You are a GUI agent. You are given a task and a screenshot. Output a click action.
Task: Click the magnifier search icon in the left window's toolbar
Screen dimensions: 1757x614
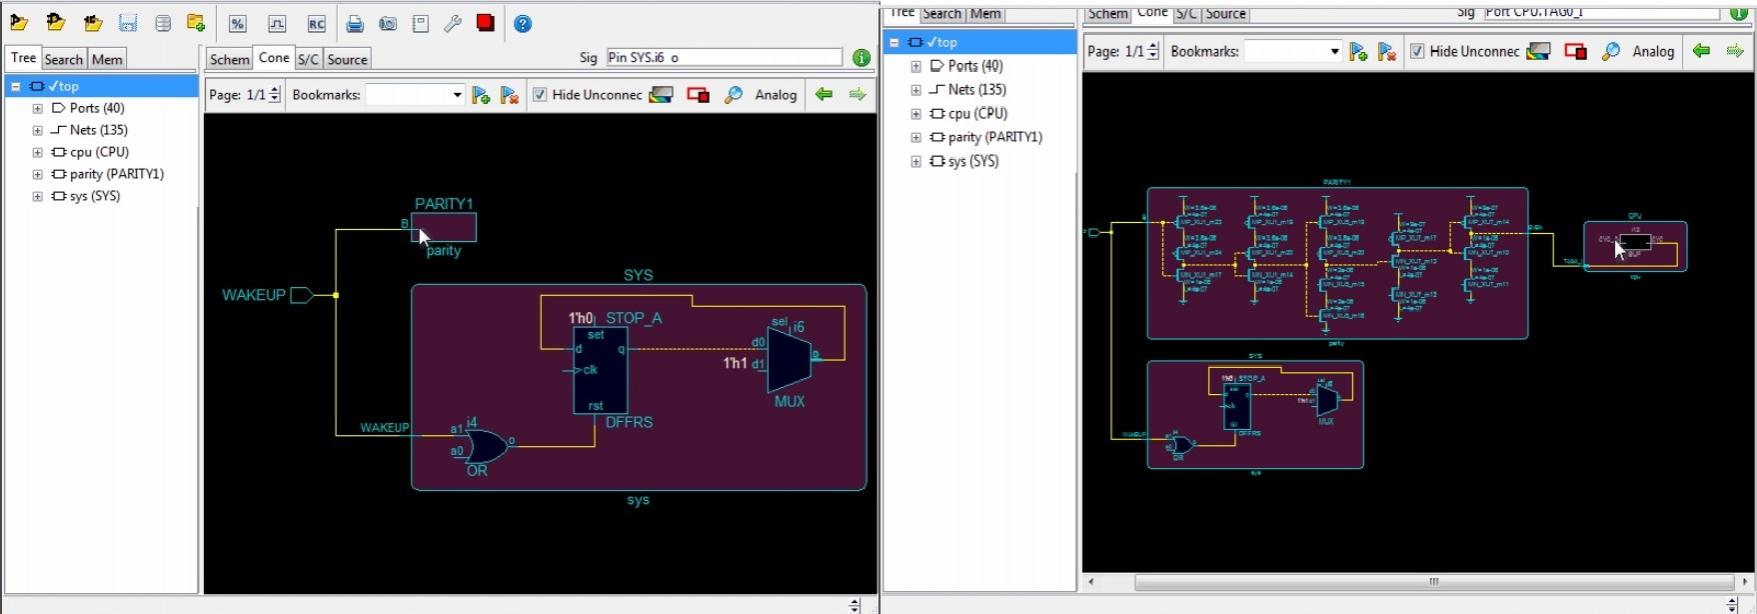(733, 95)
